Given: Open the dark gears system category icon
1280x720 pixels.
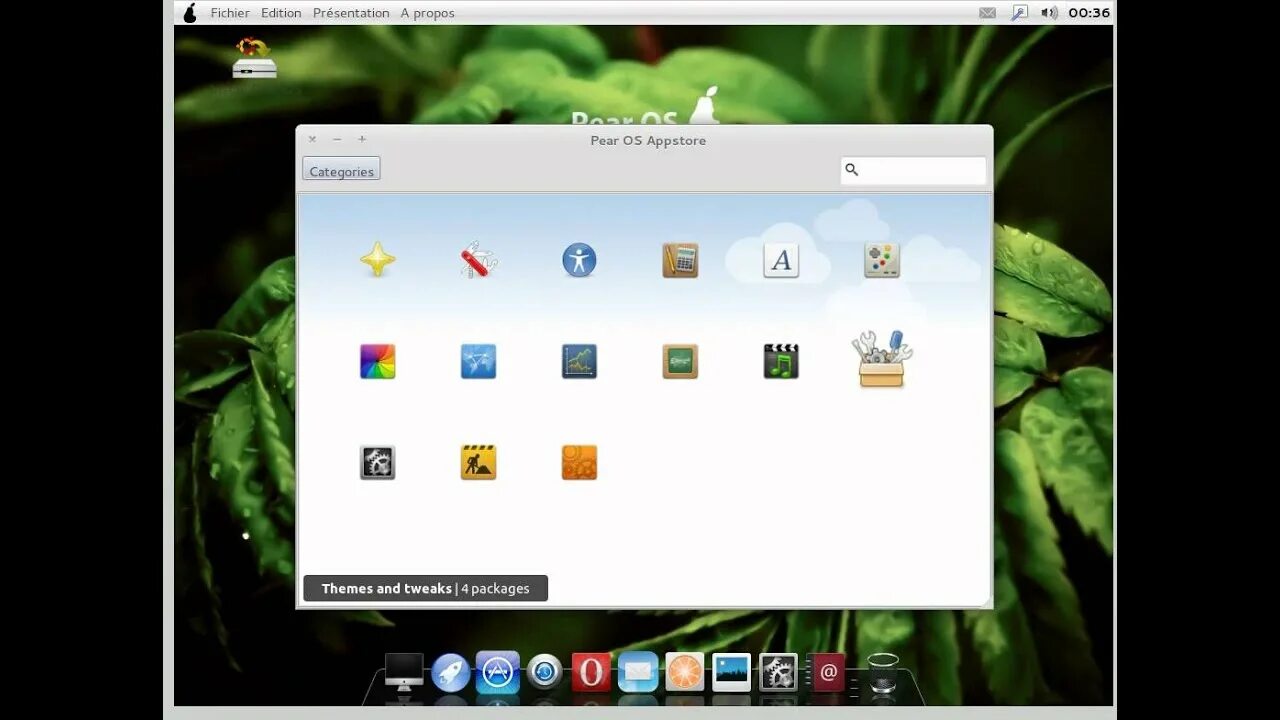Looking at the screenshot, I should click(378, 462).
